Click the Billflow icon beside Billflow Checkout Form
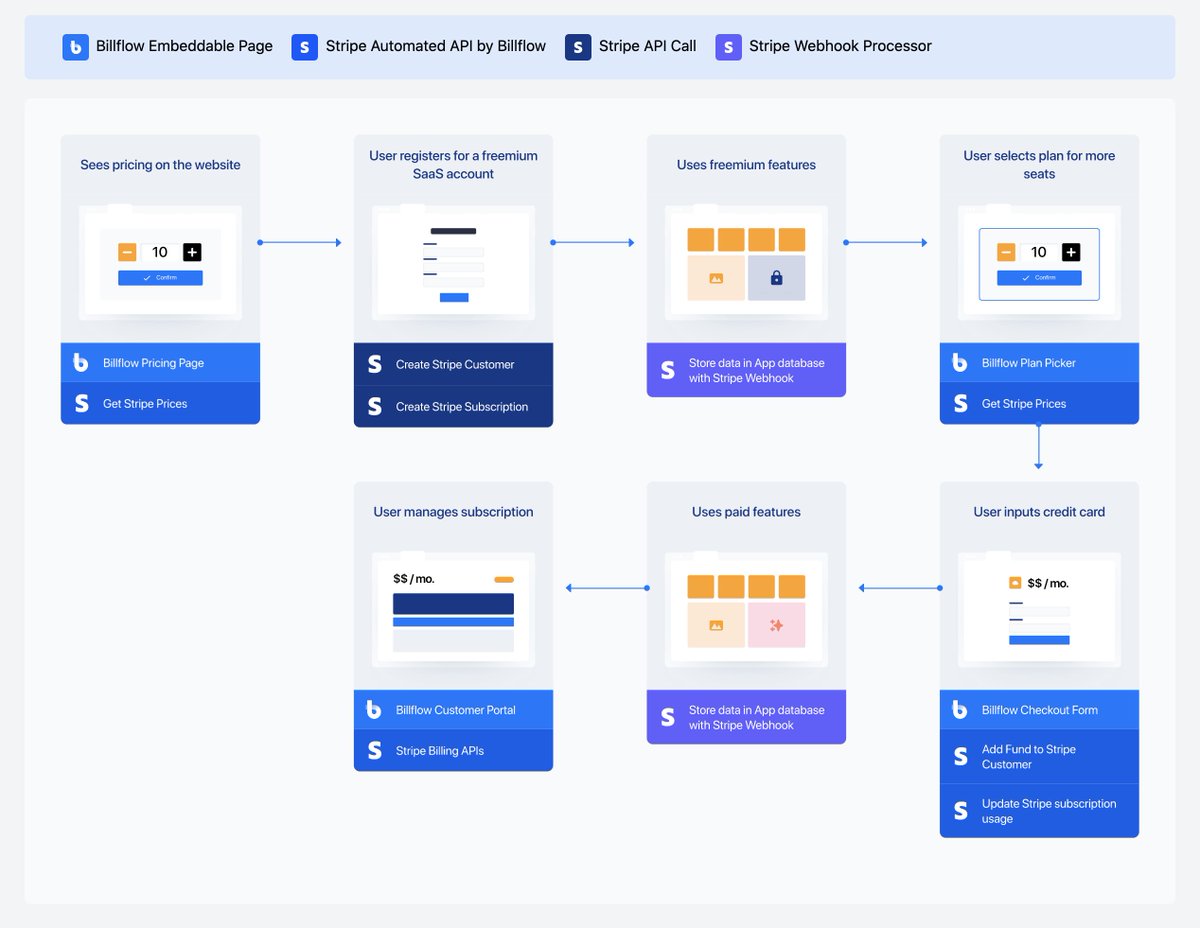 click(x=960, y=709)
